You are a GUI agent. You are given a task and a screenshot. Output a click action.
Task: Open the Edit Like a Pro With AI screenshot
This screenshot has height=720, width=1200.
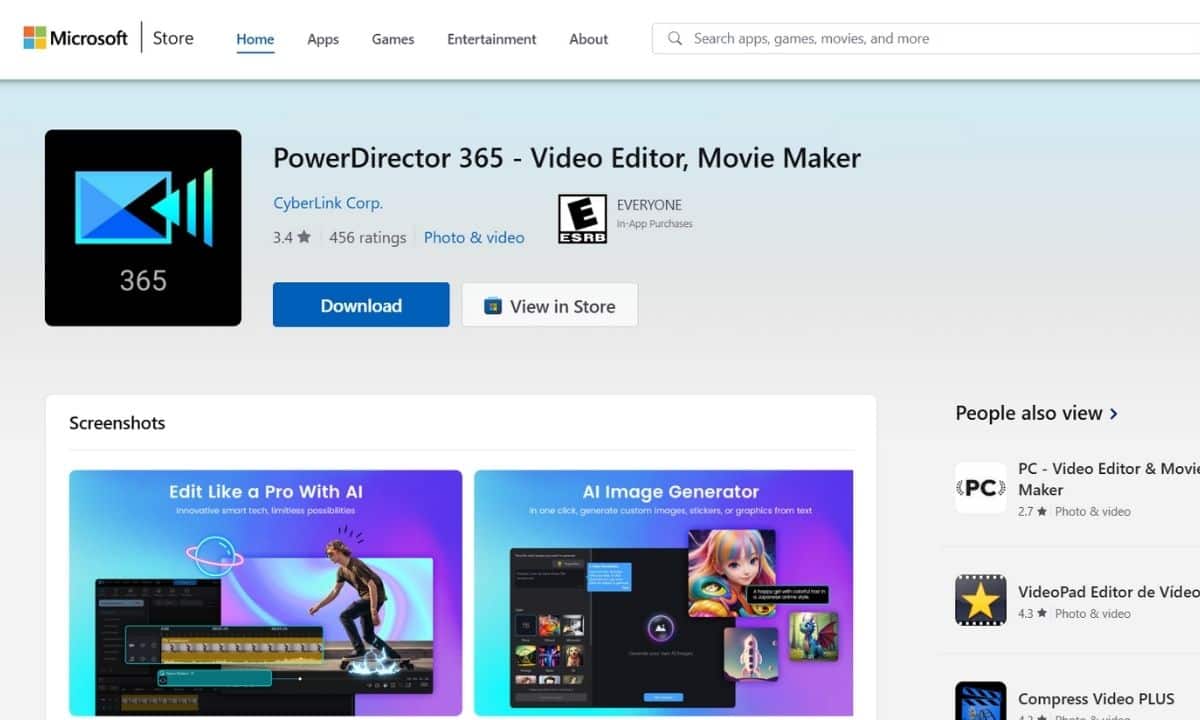coord(266,593)
